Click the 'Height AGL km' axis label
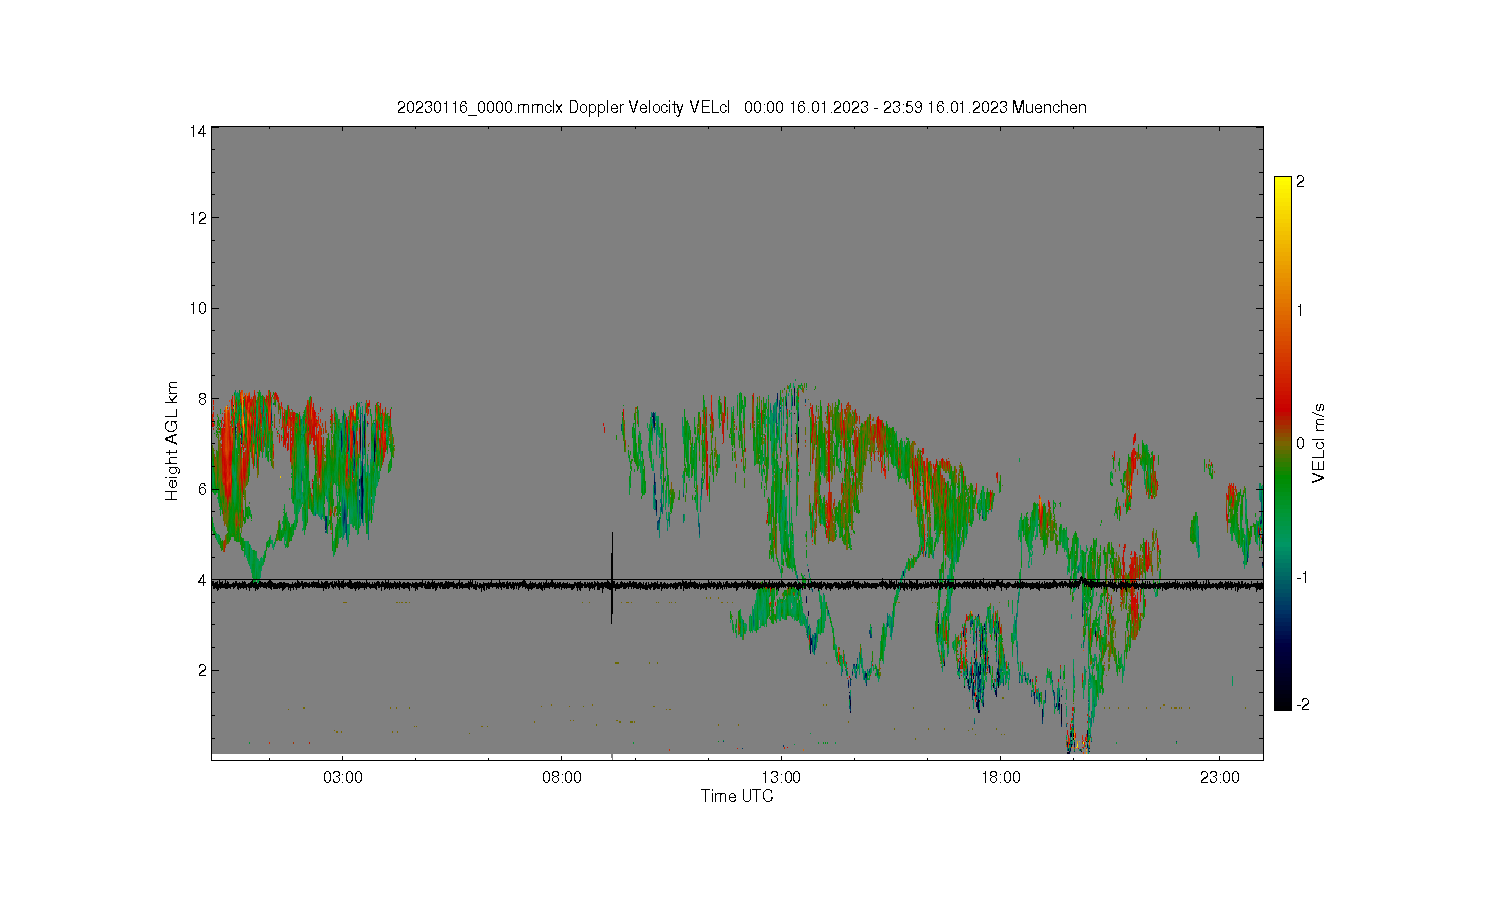 click(x=172, y=441)
